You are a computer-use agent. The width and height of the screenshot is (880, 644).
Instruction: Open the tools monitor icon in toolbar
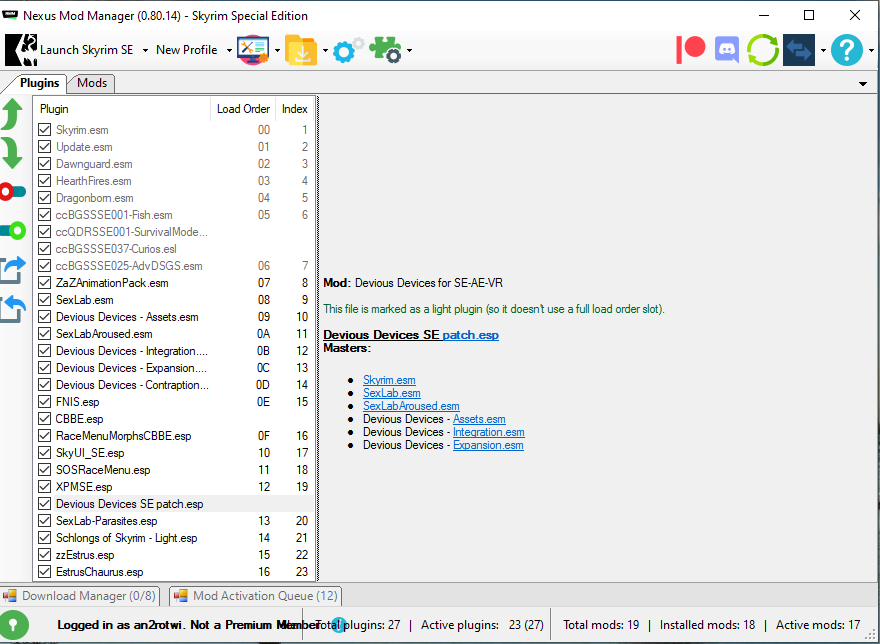point(253,50)
